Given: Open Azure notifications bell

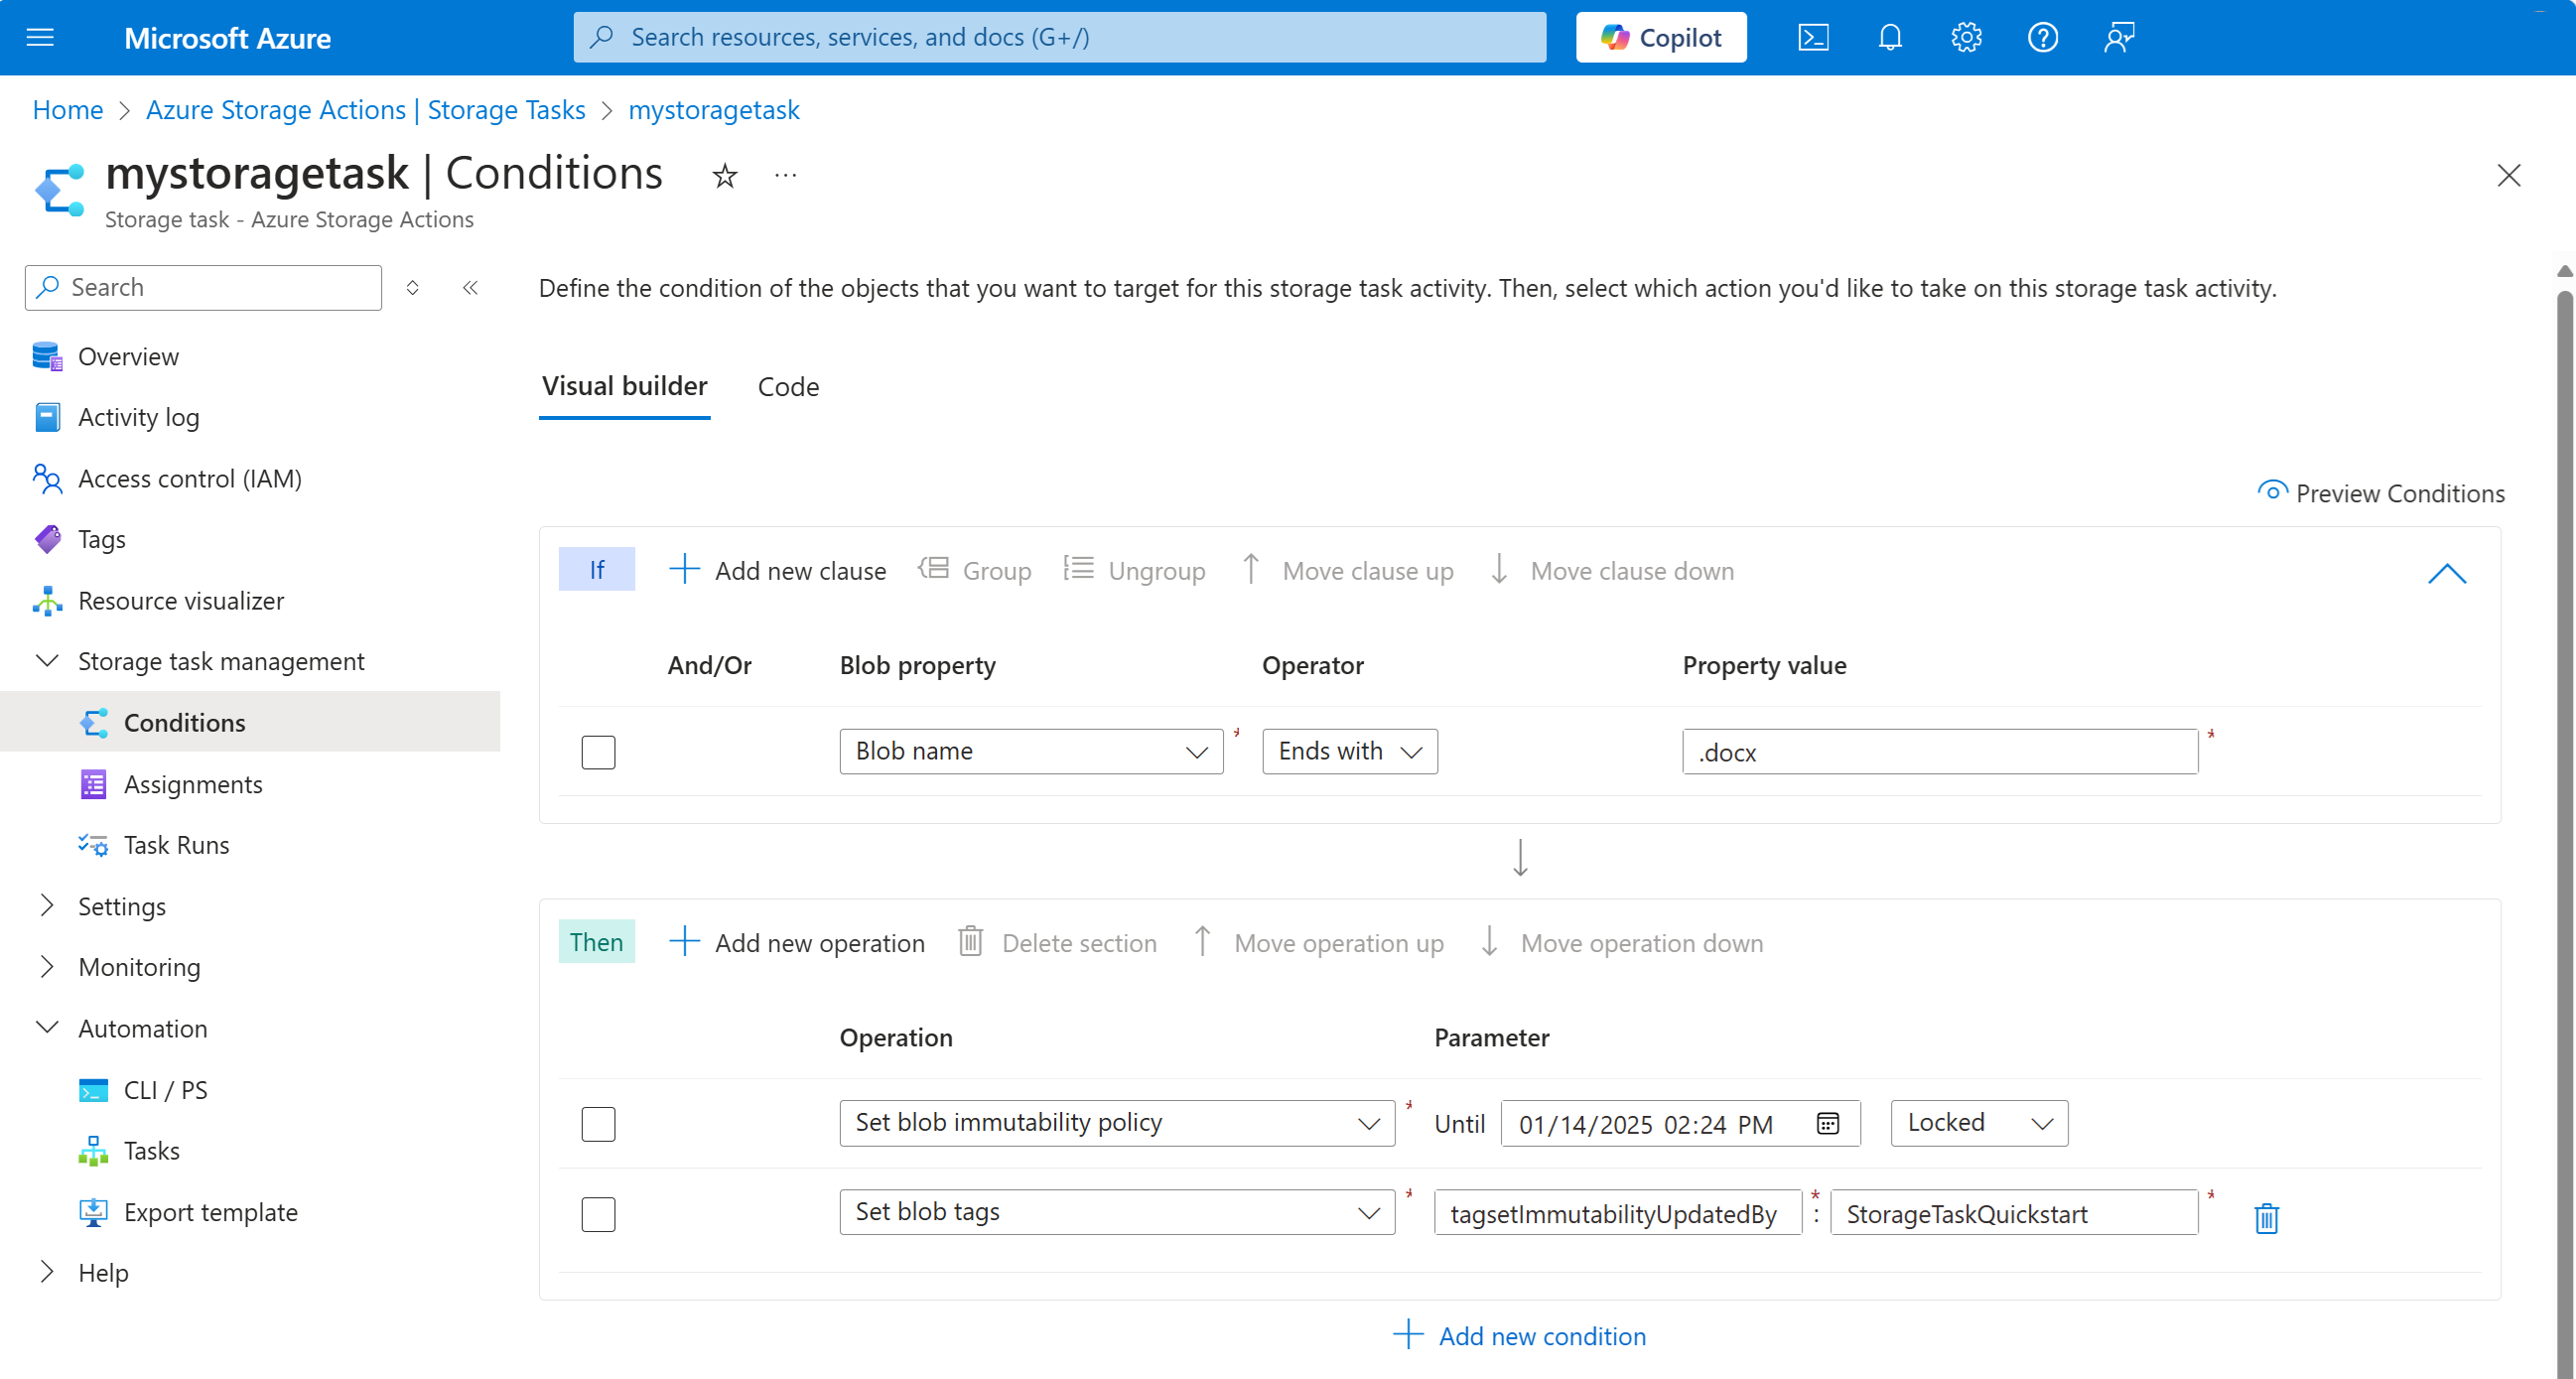Looking at the screenshot, I should click(x=1889, y=37).
